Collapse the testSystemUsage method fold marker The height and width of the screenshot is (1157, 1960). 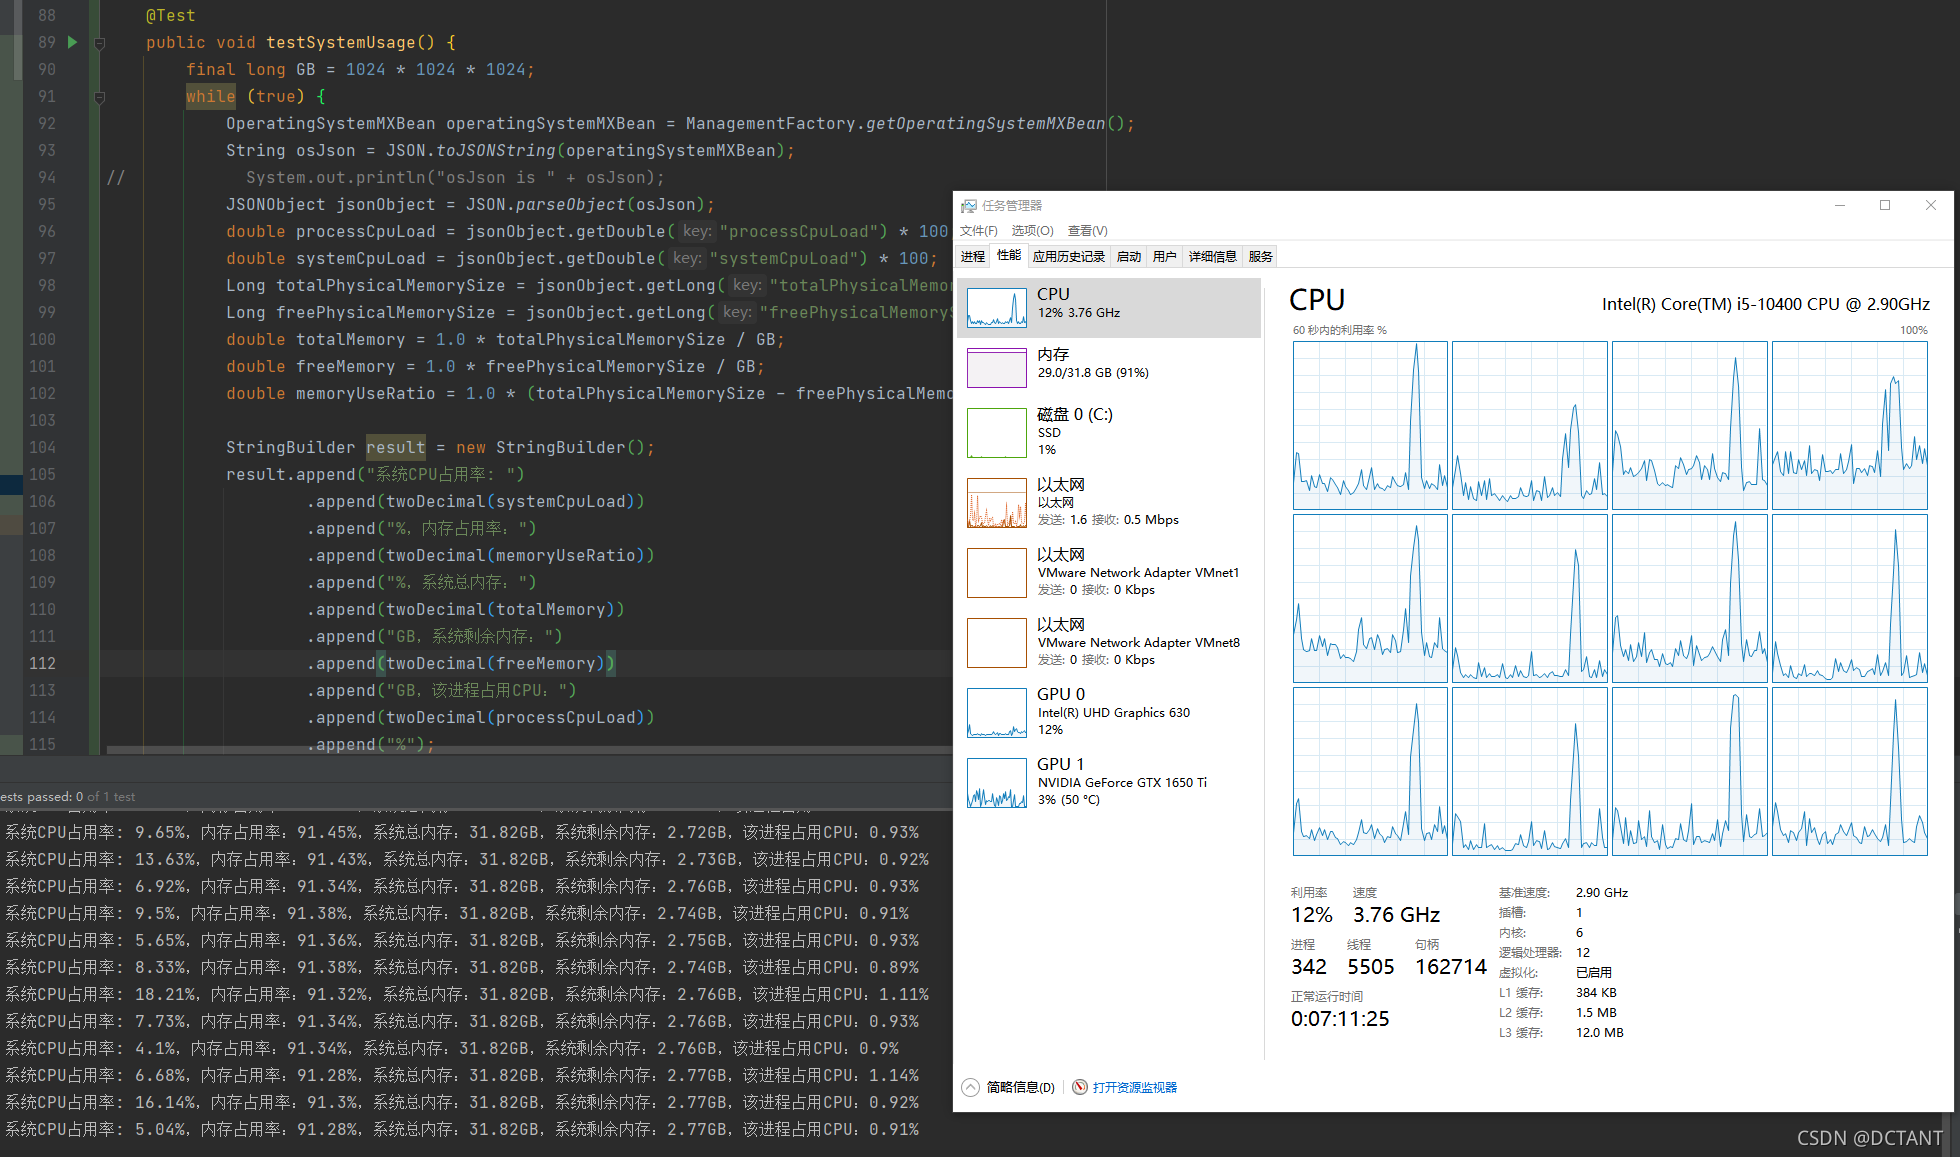click(x=99, y=43)
